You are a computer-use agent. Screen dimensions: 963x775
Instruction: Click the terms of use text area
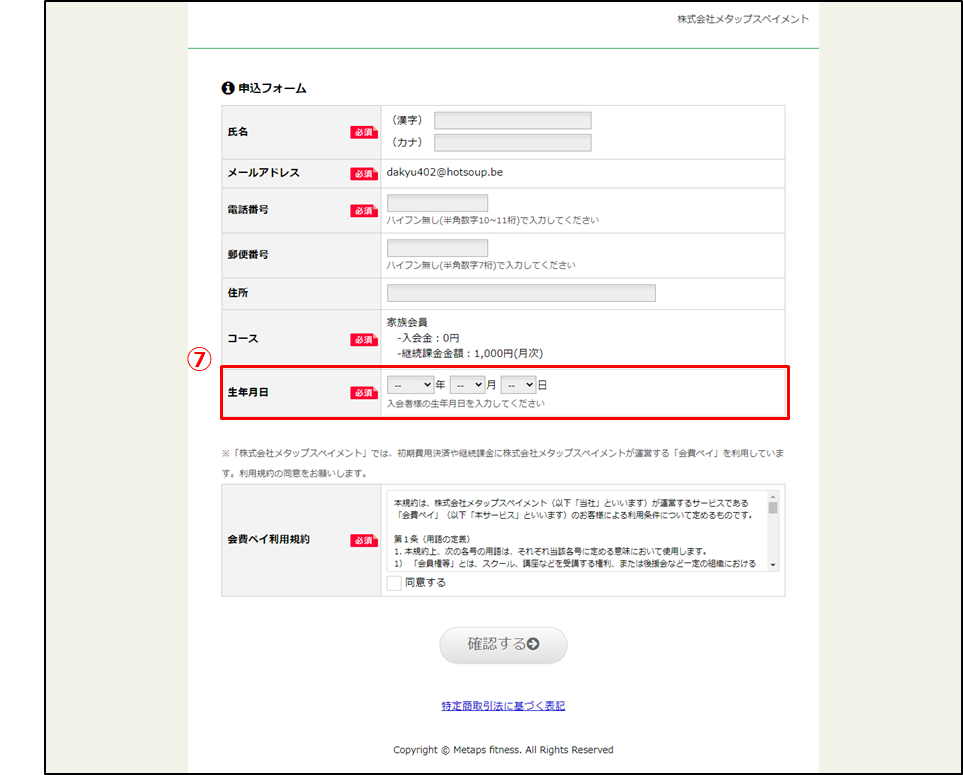(x=575, y=530)
